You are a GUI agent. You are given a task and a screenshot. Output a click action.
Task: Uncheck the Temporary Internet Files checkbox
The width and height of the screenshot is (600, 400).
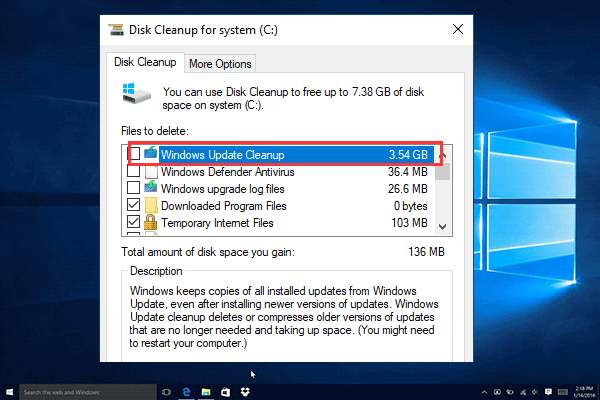pyautogui.click(x=133, y=222)
